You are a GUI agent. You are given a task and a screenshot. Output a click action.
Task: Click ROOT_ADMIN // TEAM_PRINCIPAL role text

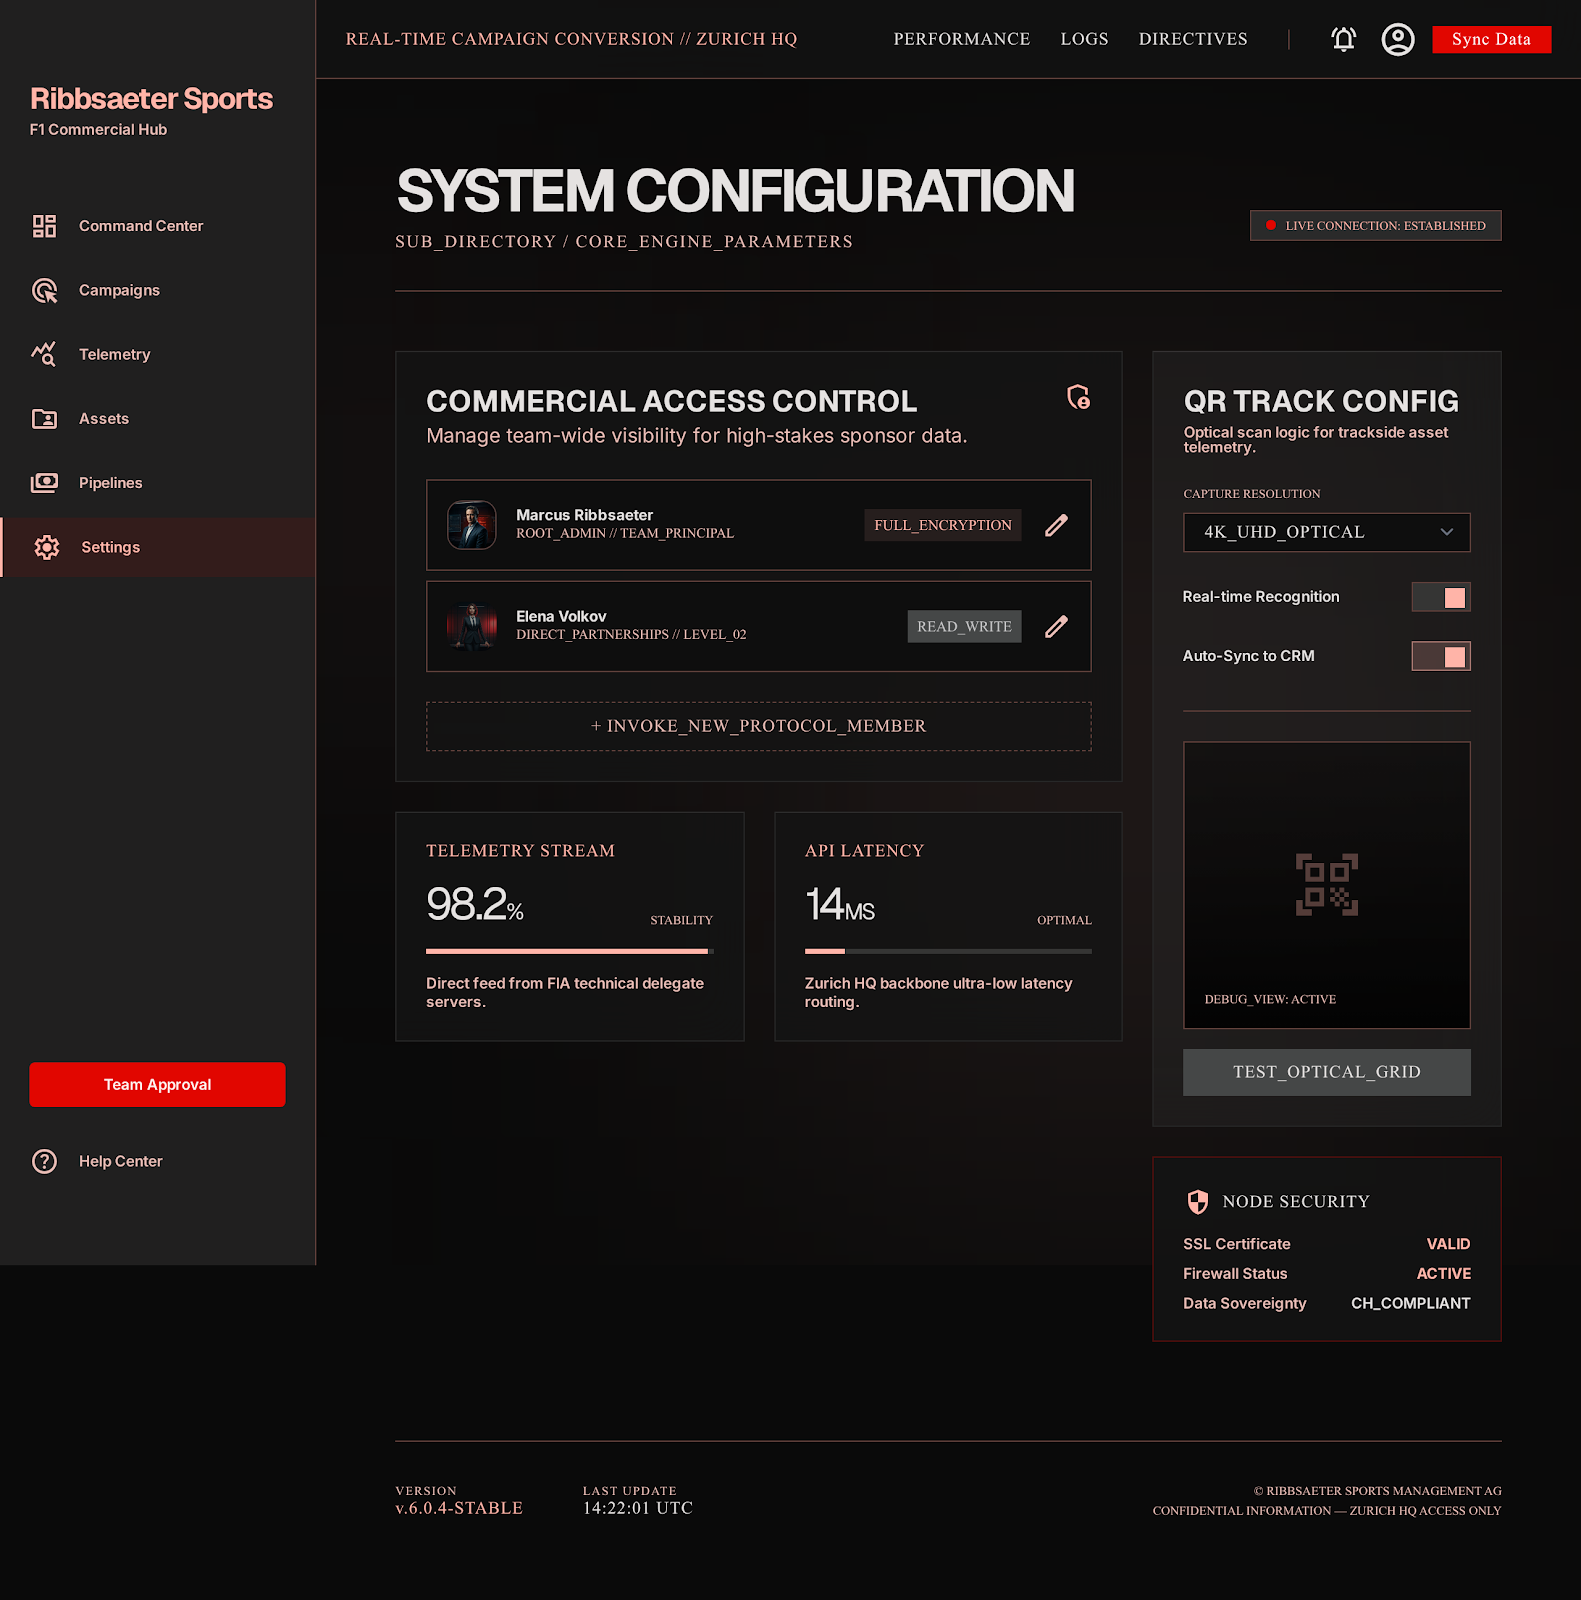(625, 534)
